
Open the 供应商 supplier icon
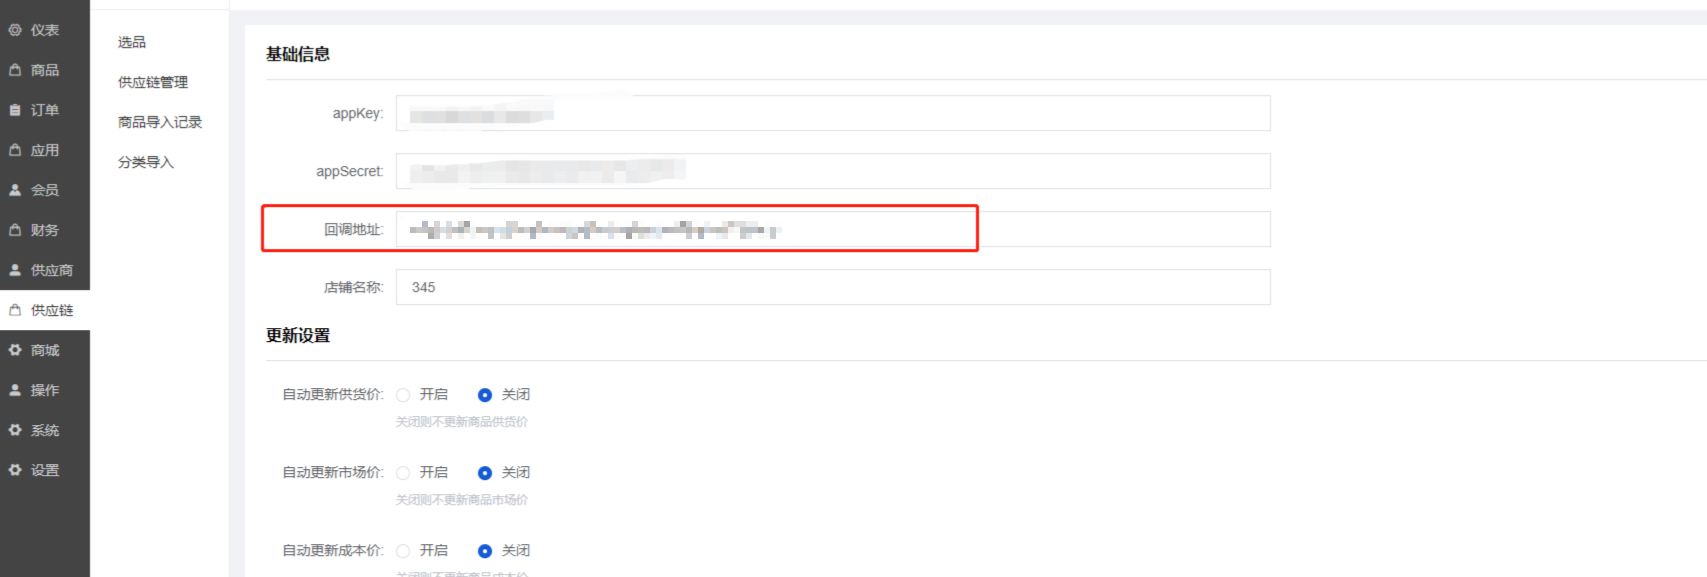15,270
